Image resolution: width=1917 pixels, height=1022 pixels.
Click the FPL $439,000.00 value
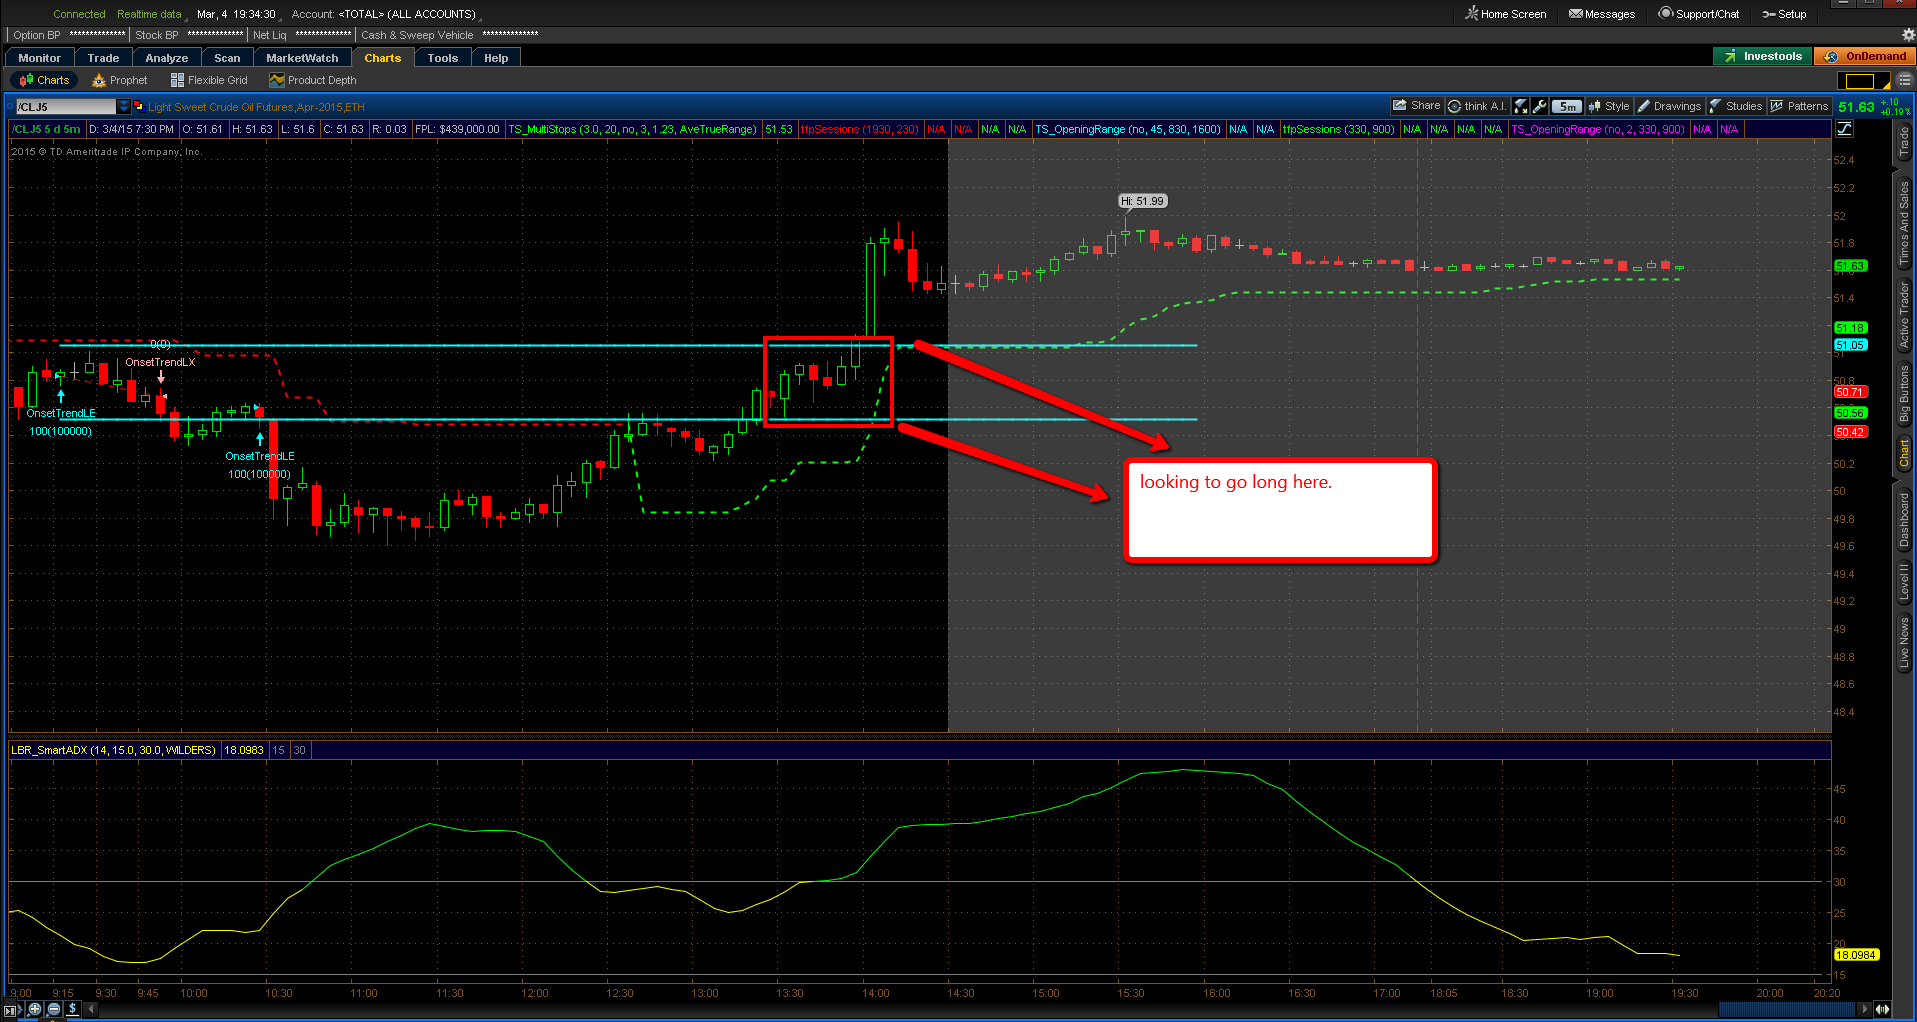pyautogui.click(x=457, y=129)
